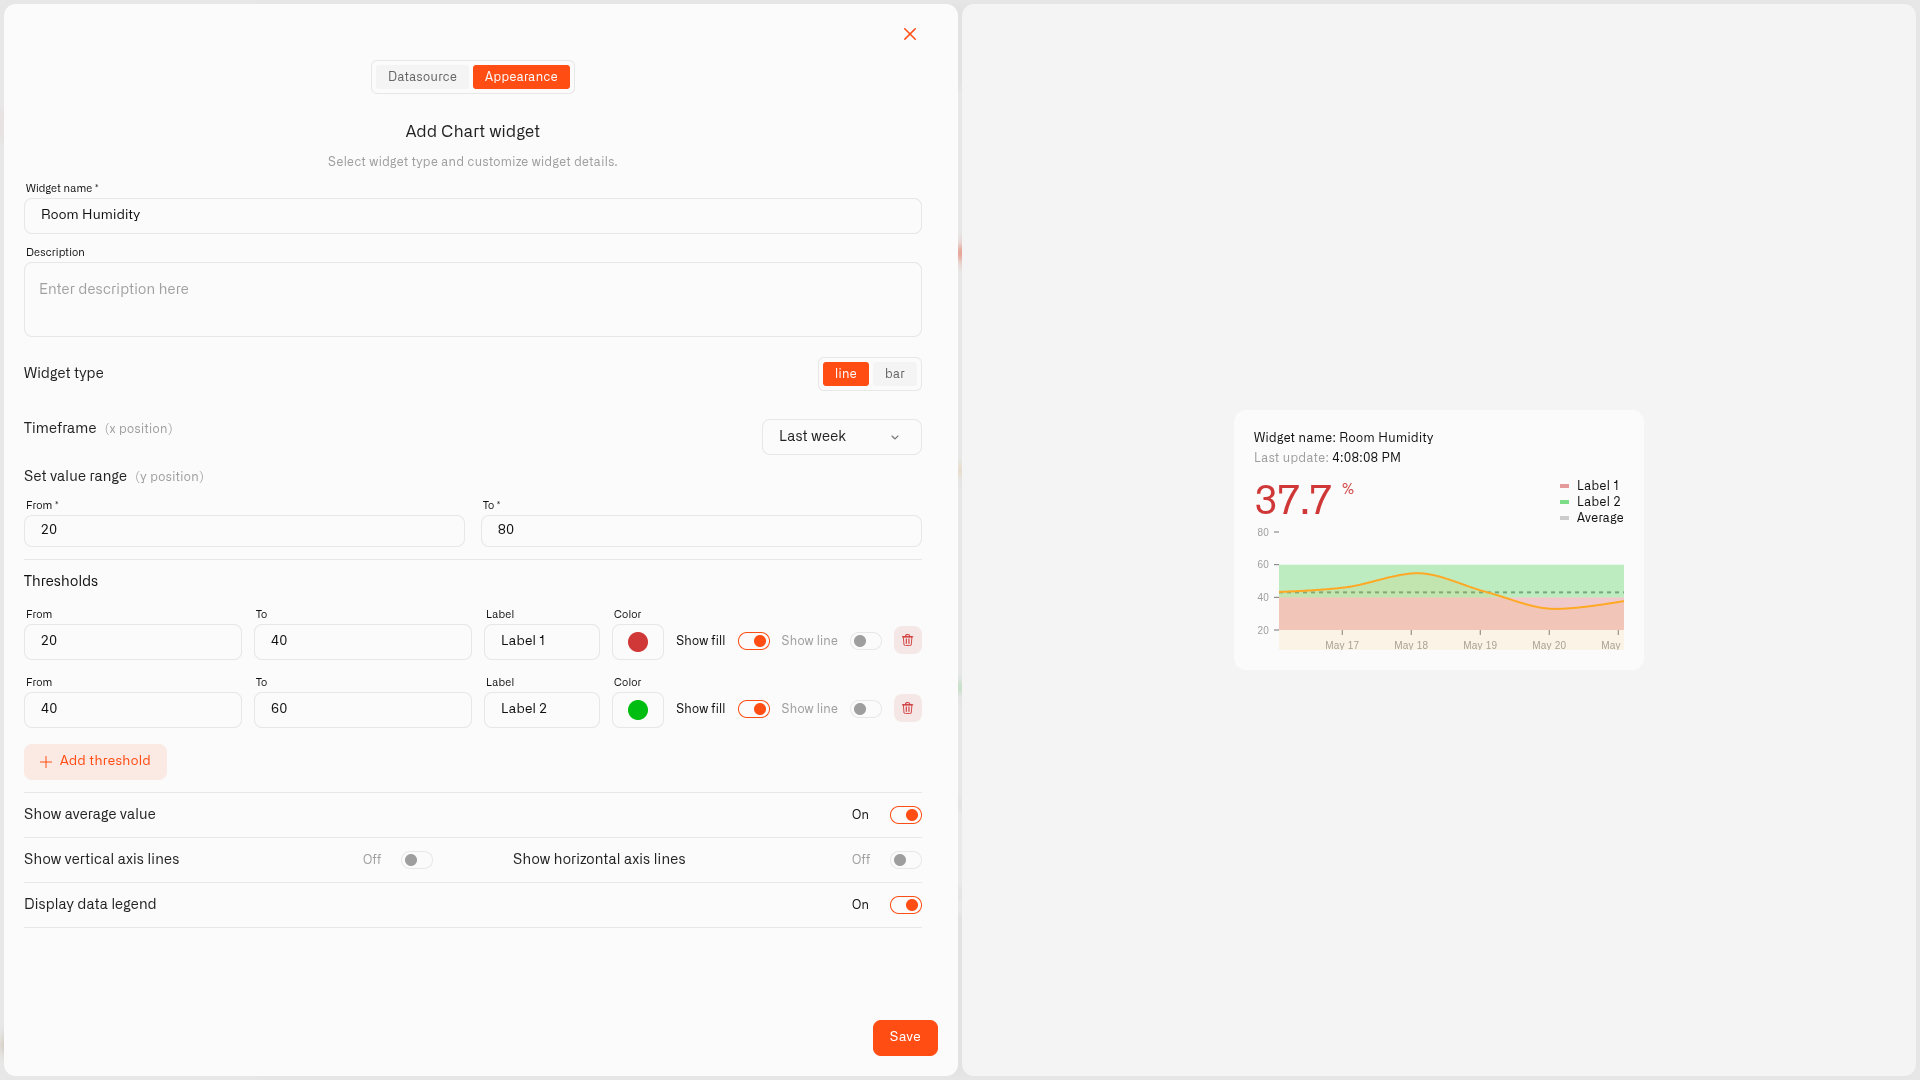
Task: Enable Show horizontal axis lines
Action: (906, 860)
